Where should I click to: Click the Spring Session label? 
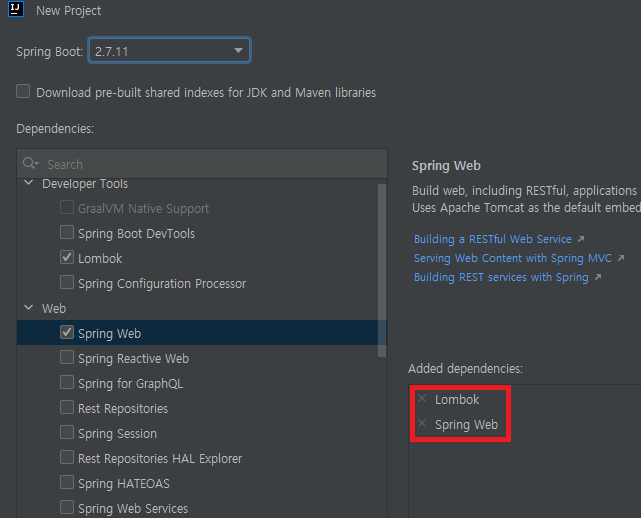pyautogui.click(x=117, y=434)
